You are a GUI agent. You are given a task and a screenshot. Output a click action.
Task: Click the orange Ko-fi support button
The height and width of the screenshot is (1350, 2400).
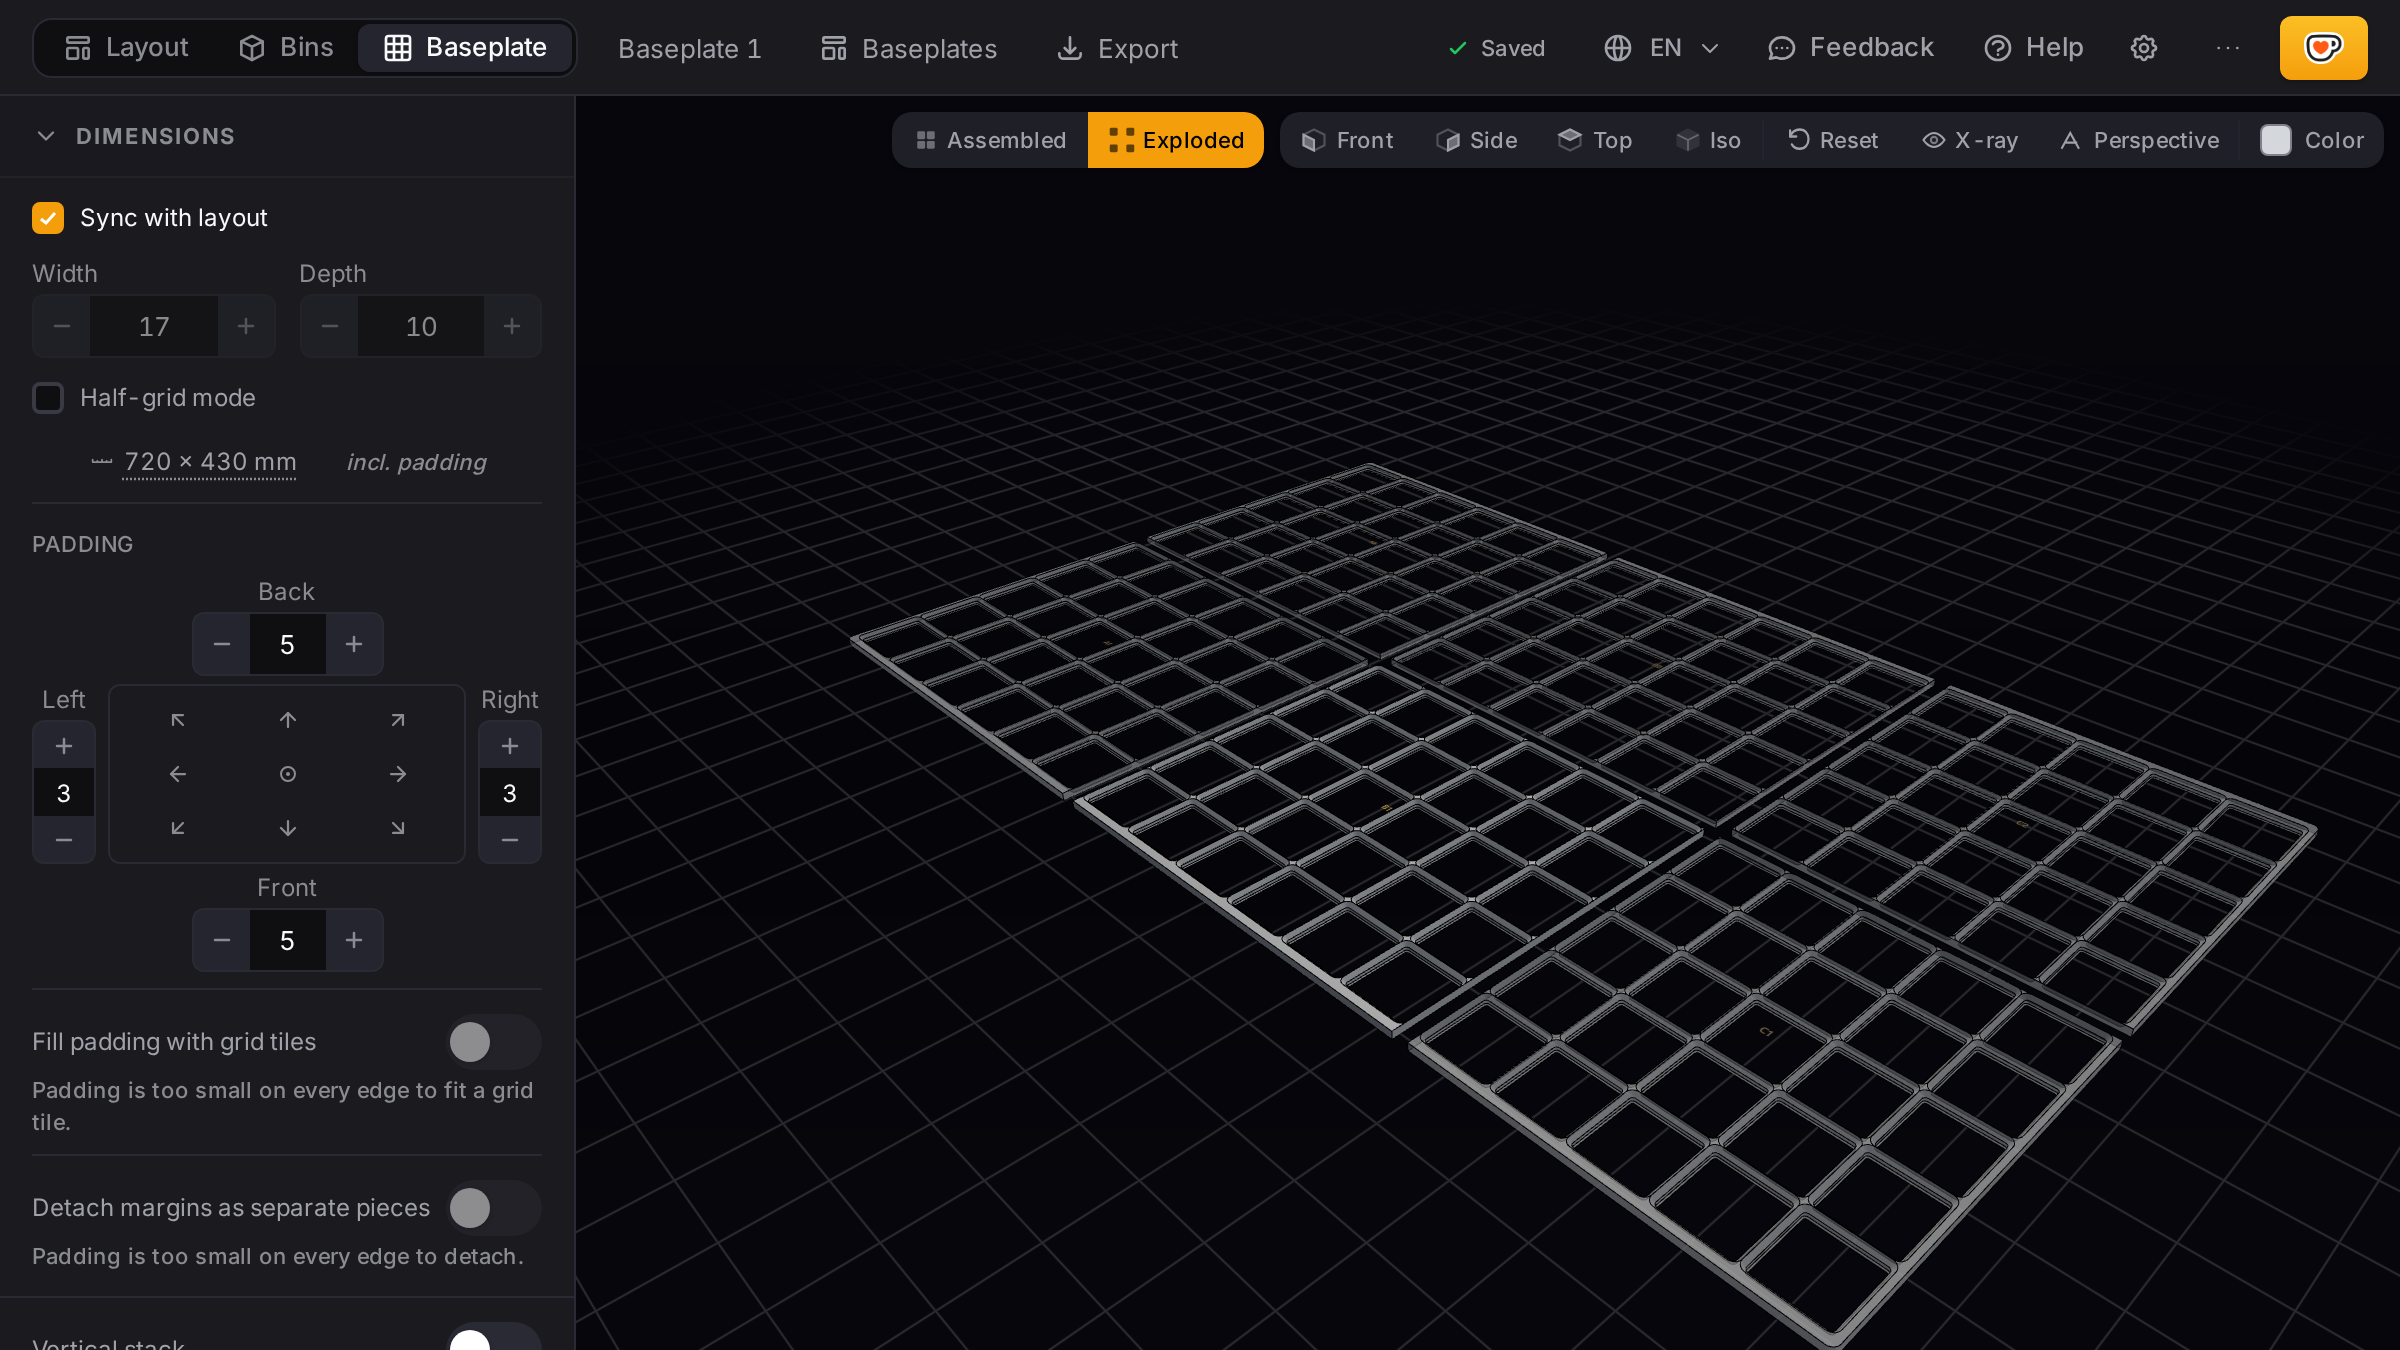[x=2323, y=48]
